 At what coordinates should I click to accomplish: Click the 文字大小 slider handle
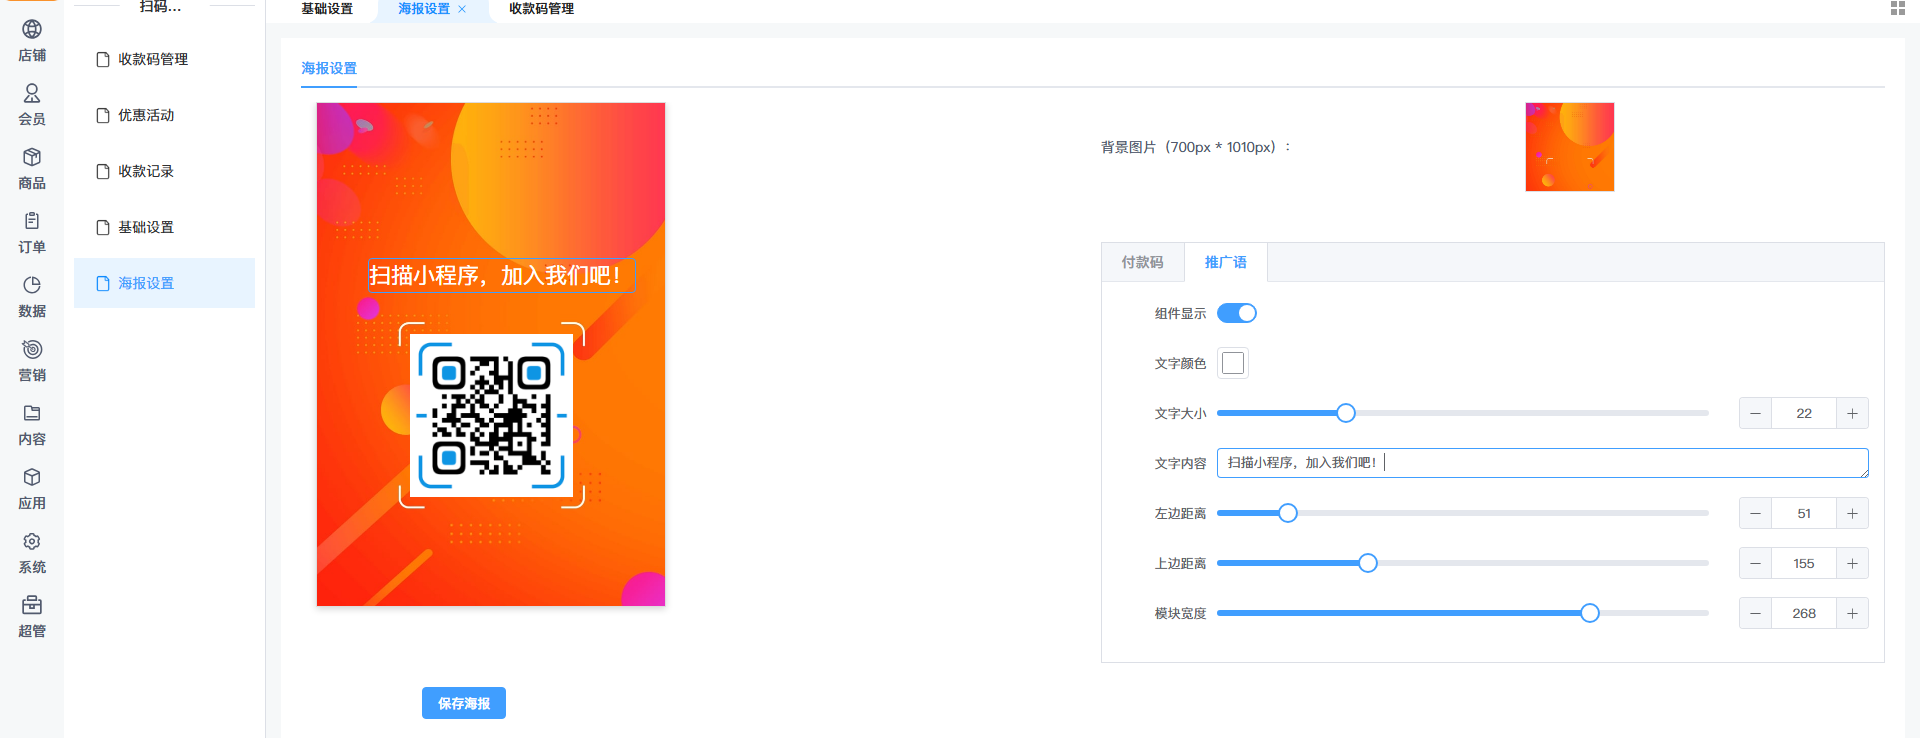[1346, 413]
